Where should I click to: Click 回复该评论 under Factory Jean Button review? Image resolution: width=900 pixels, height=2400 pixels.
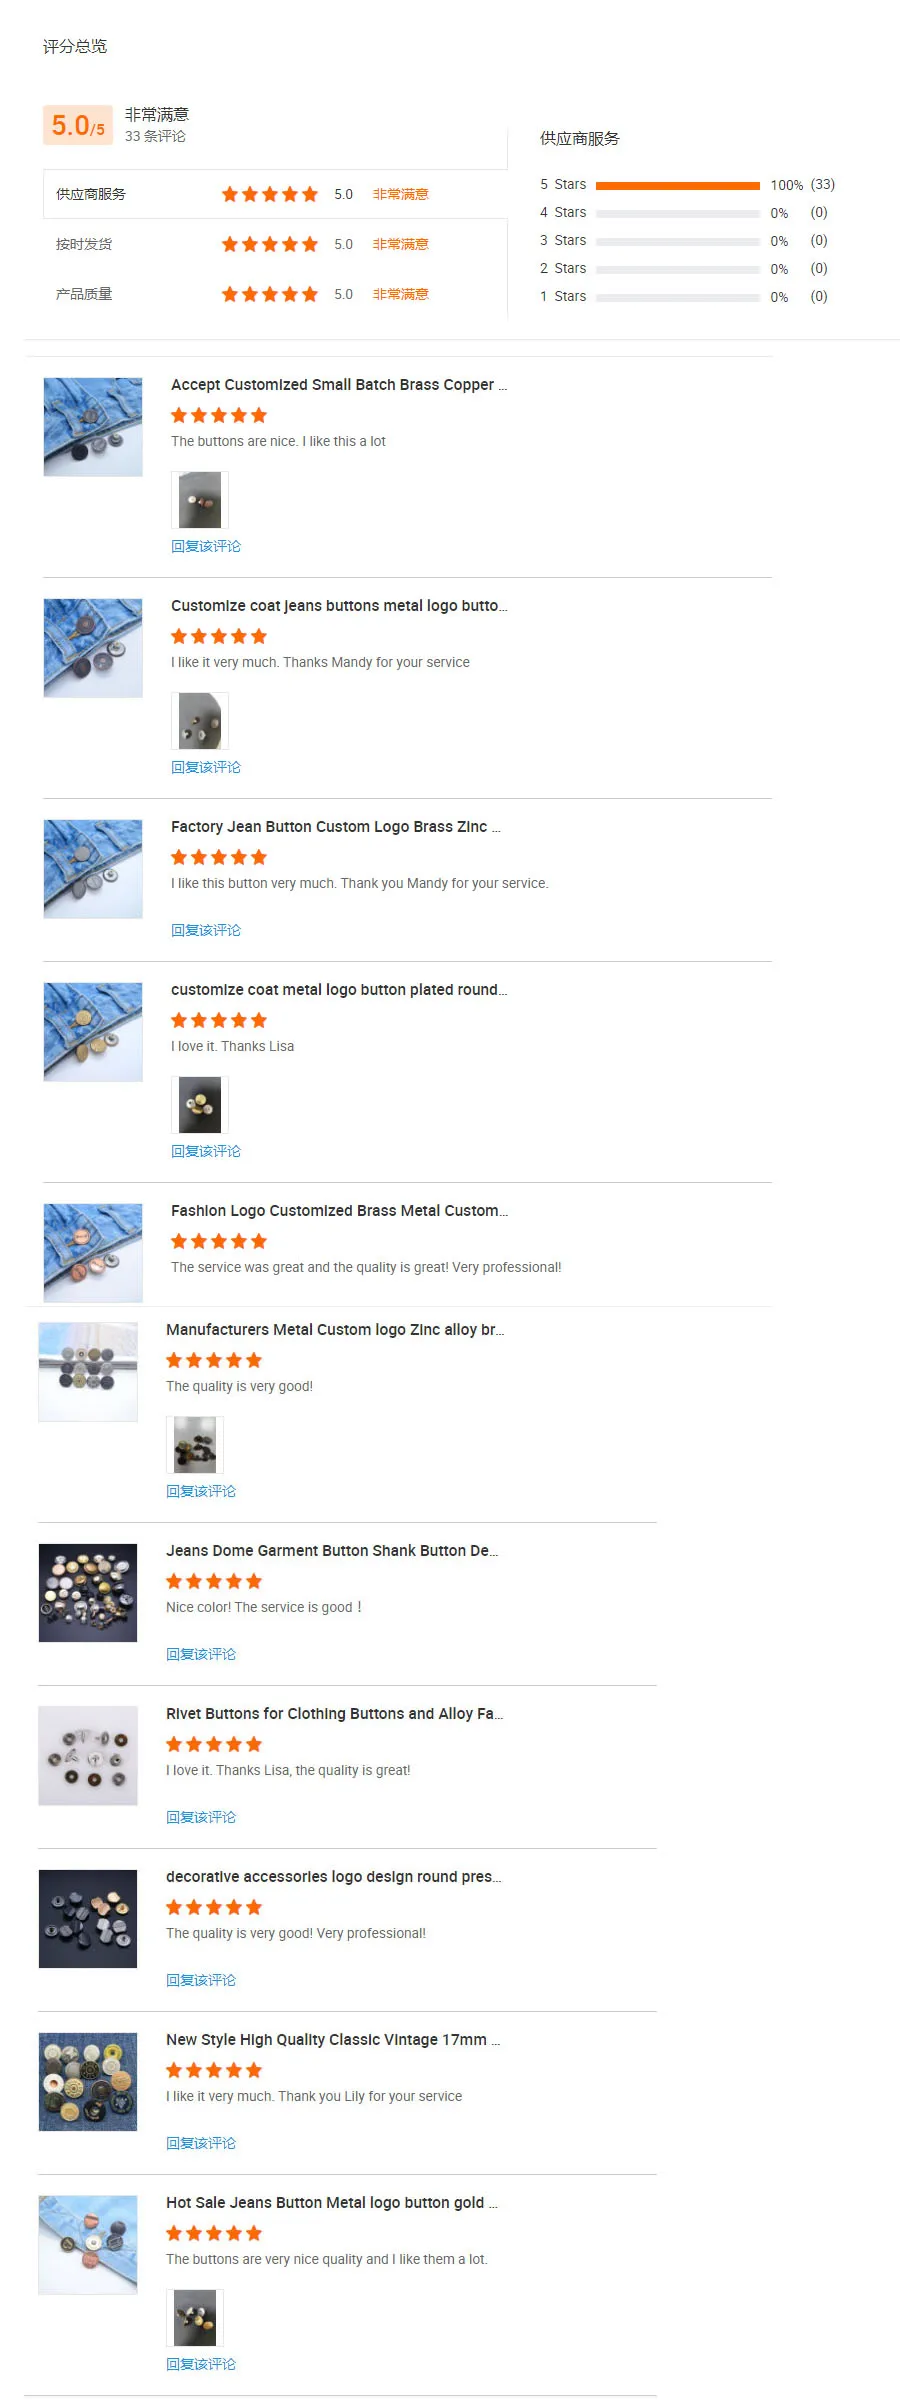[206, 930]
